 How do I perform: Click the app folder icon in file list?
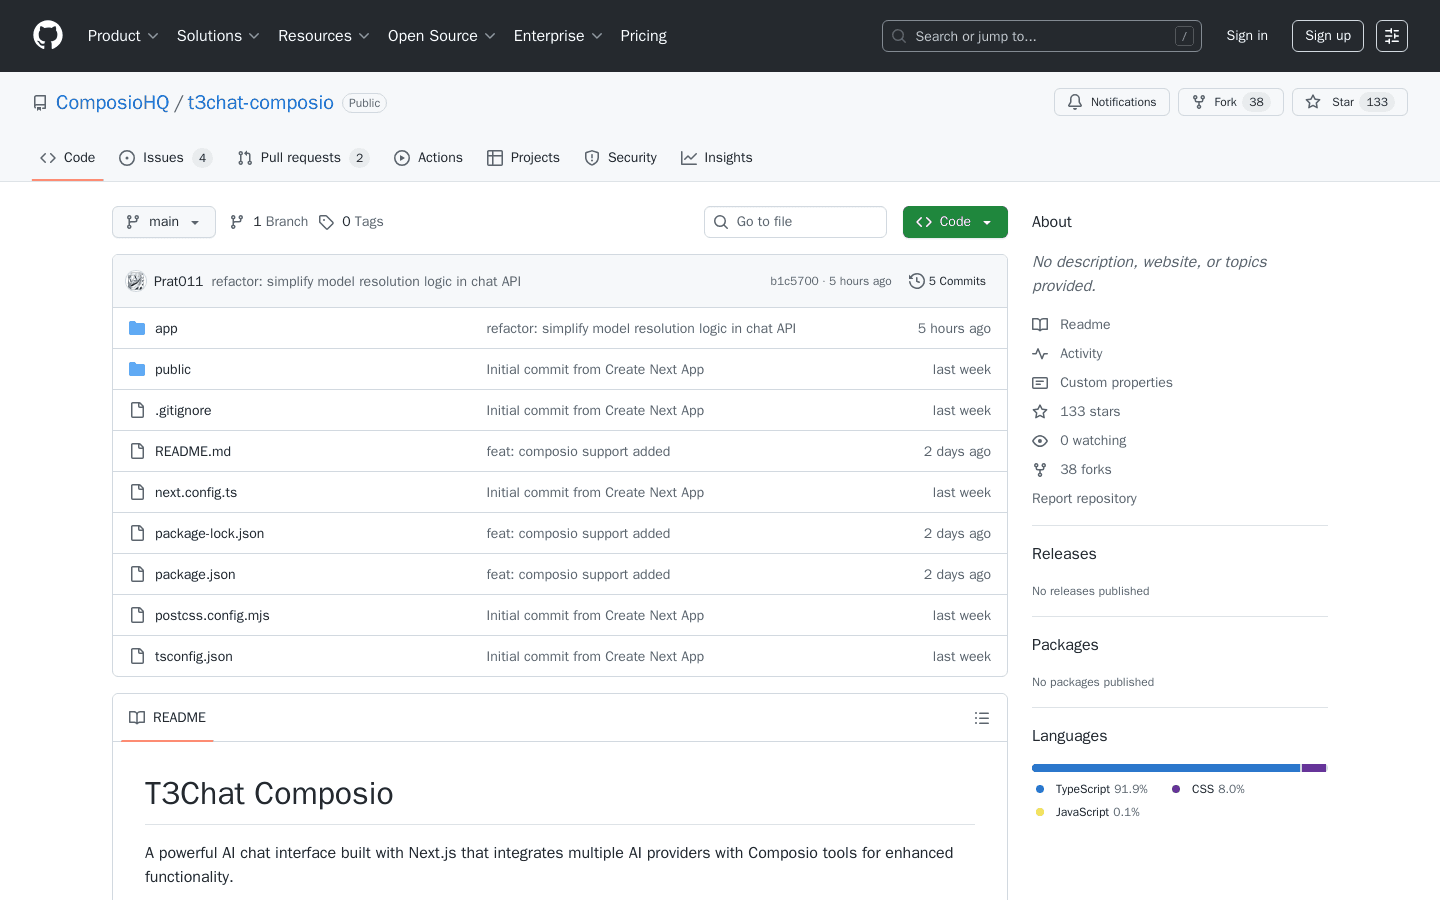click(x=136, y=327)
